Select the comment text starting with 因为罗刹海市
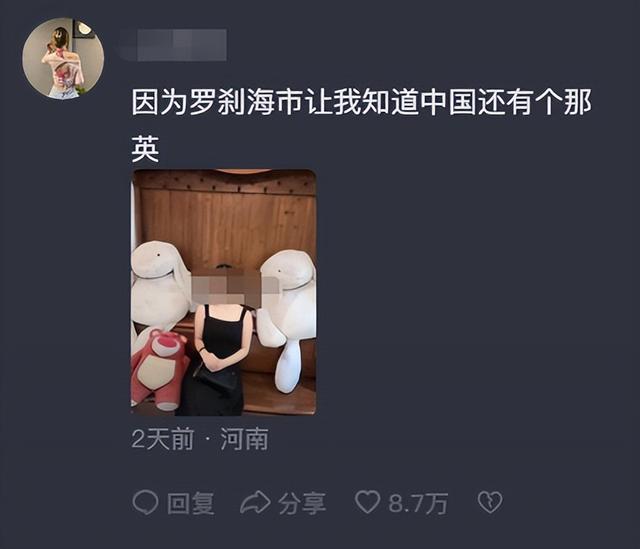 coord(362,126)
